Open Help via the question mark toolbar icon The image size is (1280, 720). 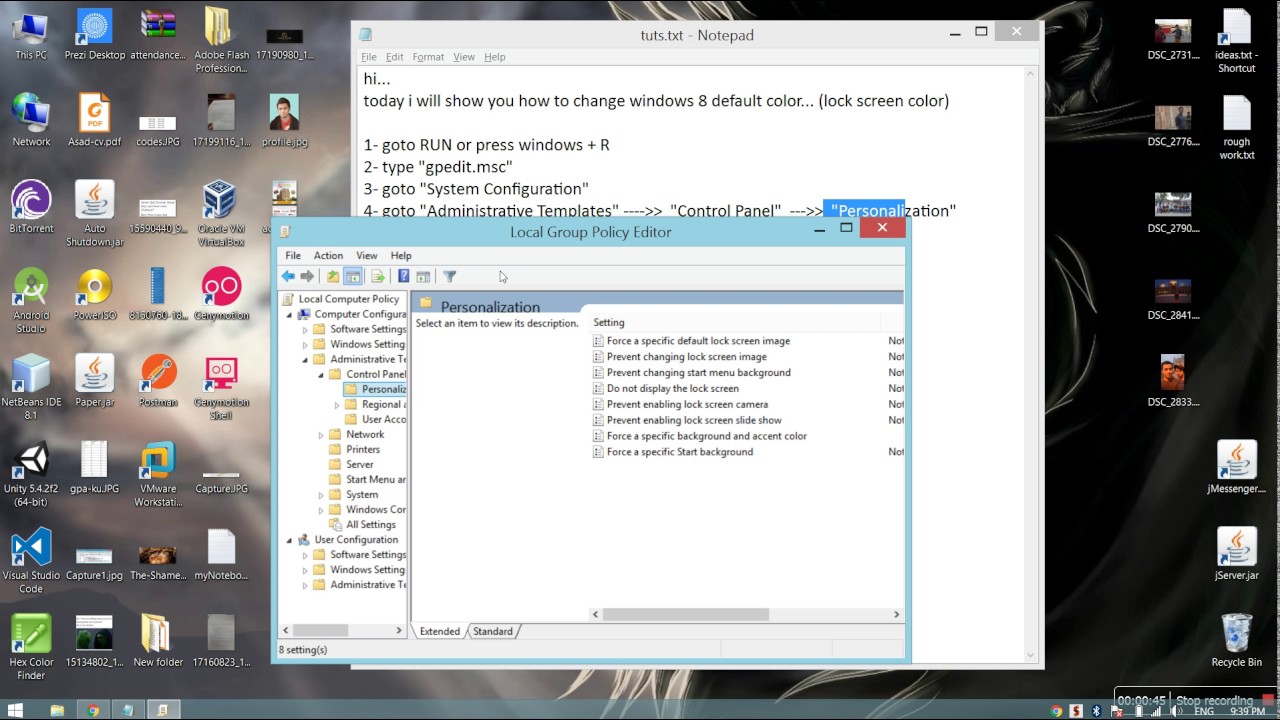point(404,276)
